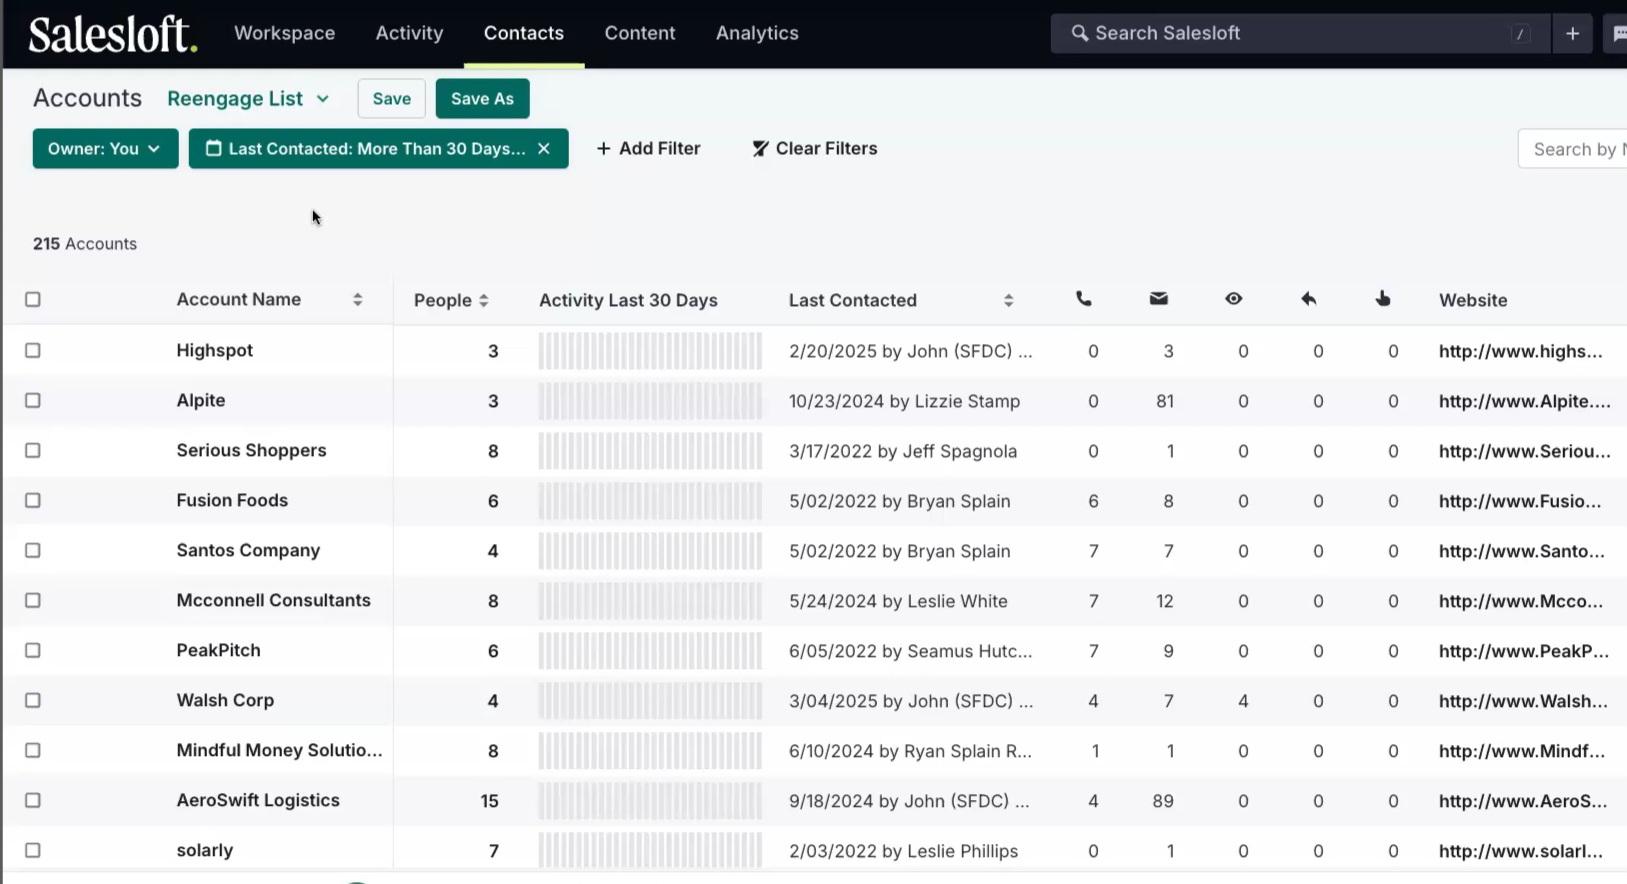
Task: Click the calendar icon in Last Contacted filter
Action: tap(213, 148)
